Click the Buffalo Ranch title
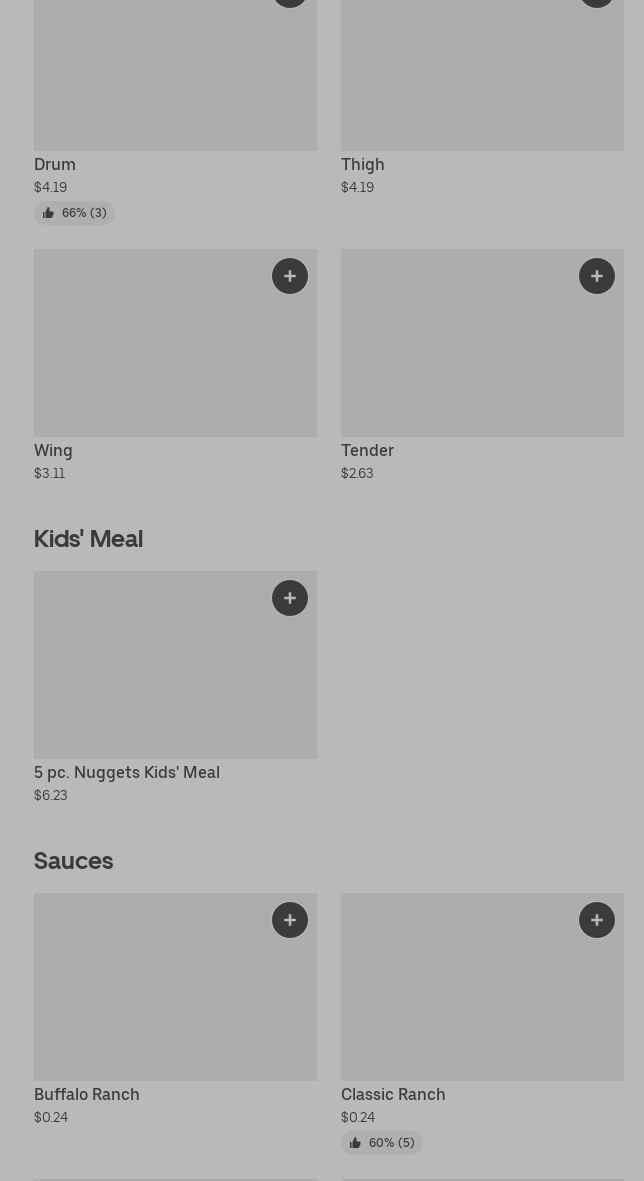 [x=87, y=1094]
